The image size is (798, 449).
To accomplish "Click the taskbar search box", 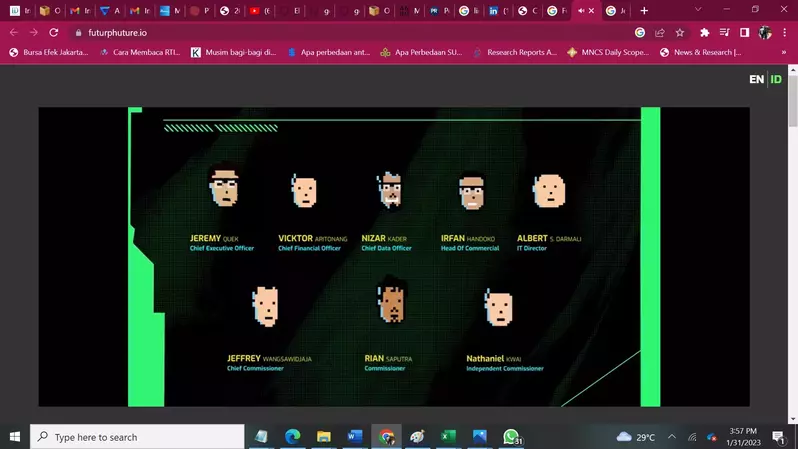I will click(x=137, y=437).
